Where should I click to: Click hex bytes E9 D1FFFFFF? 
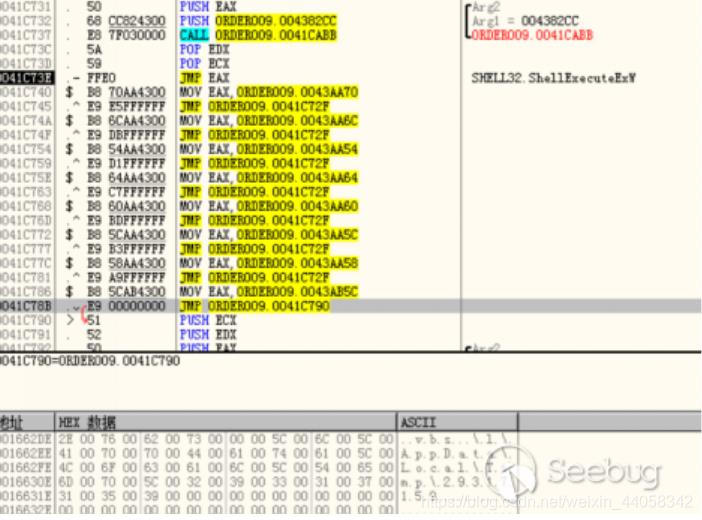[x=126, y=163]
